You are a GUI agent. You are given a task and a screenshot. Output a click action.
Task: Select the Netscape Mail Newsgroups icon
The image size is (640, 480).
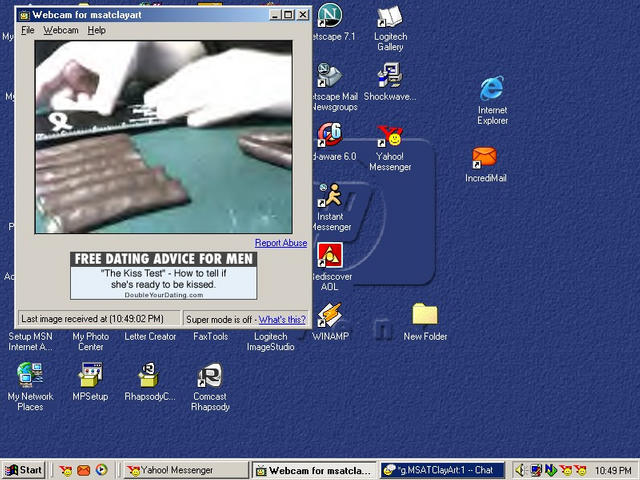pos(330,76)
